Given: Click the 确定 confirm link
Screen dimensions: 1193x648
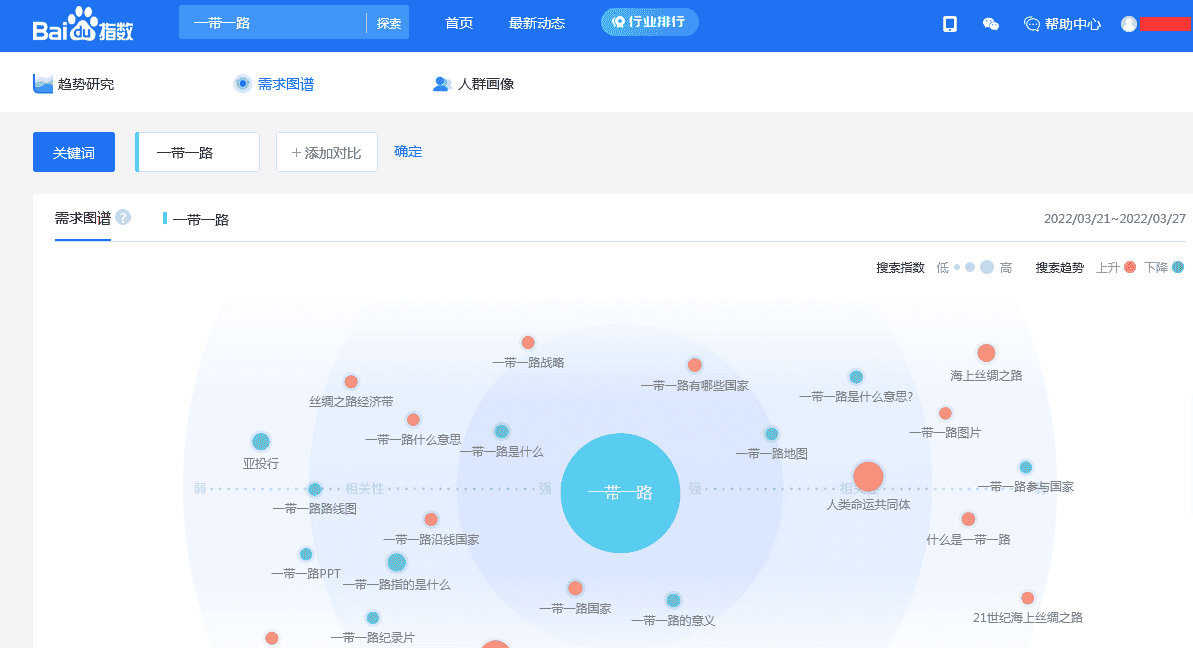Looking at the screenshot, I should 408,151.
